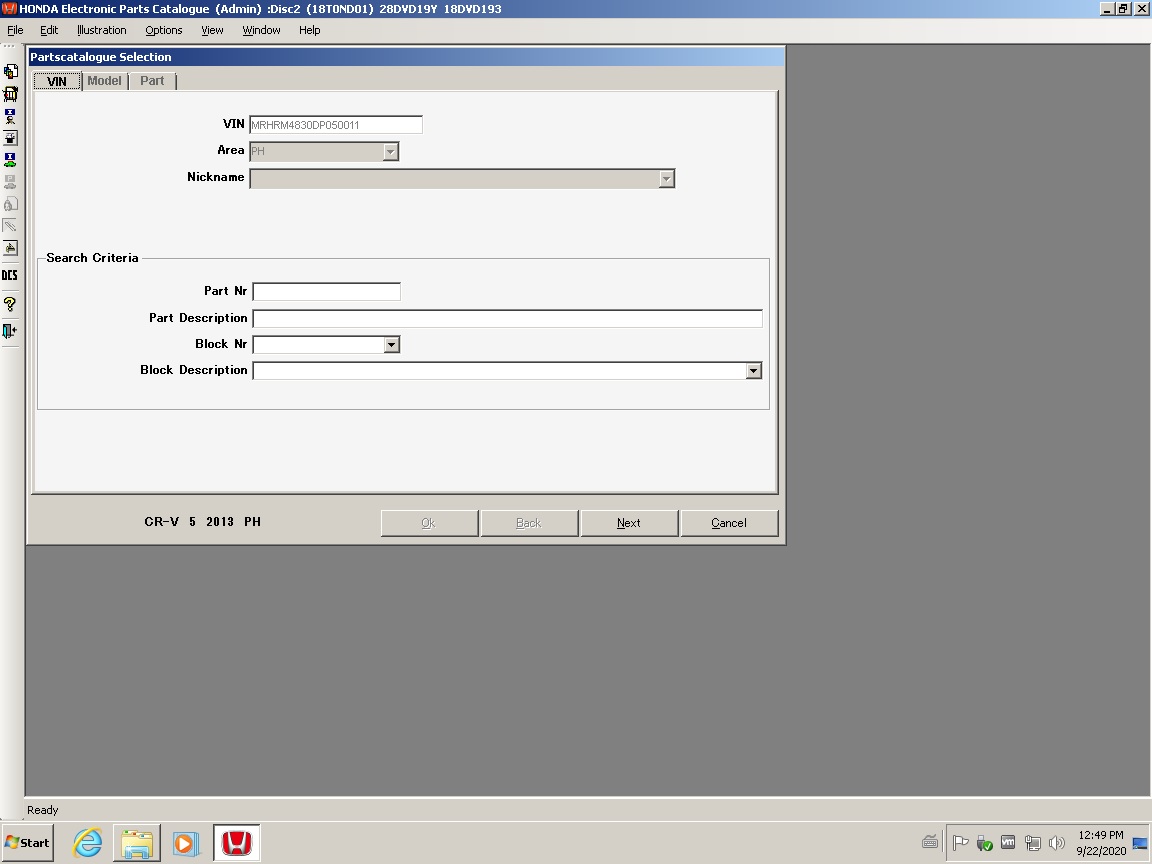The width and height of the screenshot is (1152, 864).
Task: Switch to the Part tab
Action: (152, 81)
